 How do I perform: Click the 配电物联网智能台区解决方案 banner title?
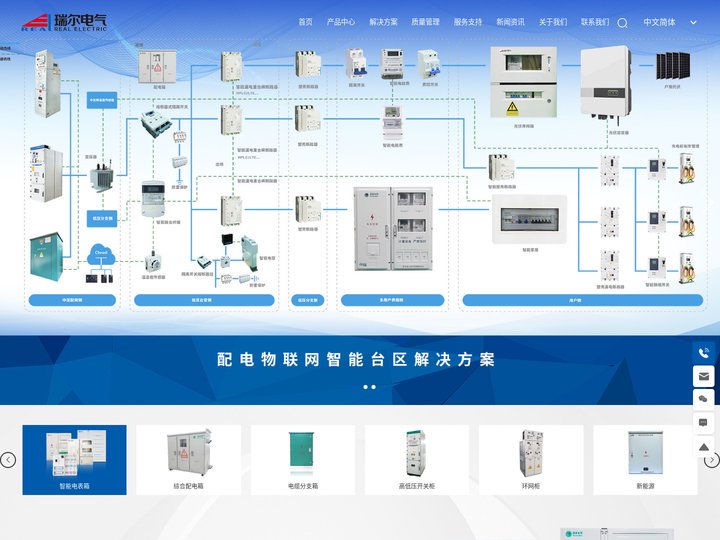[x=356, y=360]
